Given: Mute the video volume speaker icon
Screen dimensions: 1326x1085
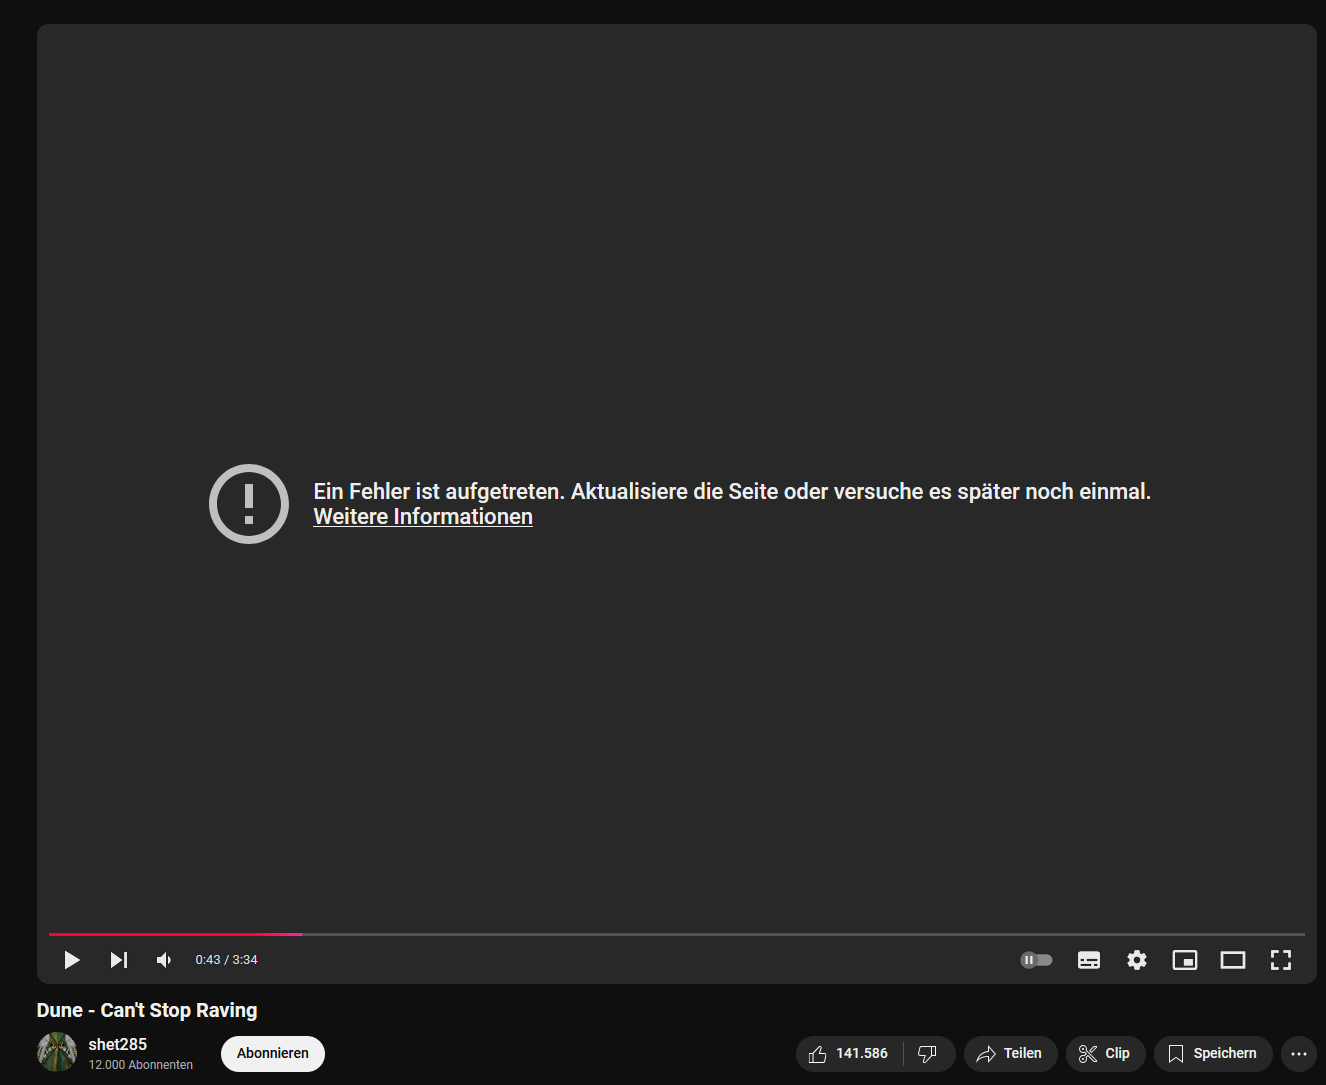Looking at the screenshot, I should (164, 960).
